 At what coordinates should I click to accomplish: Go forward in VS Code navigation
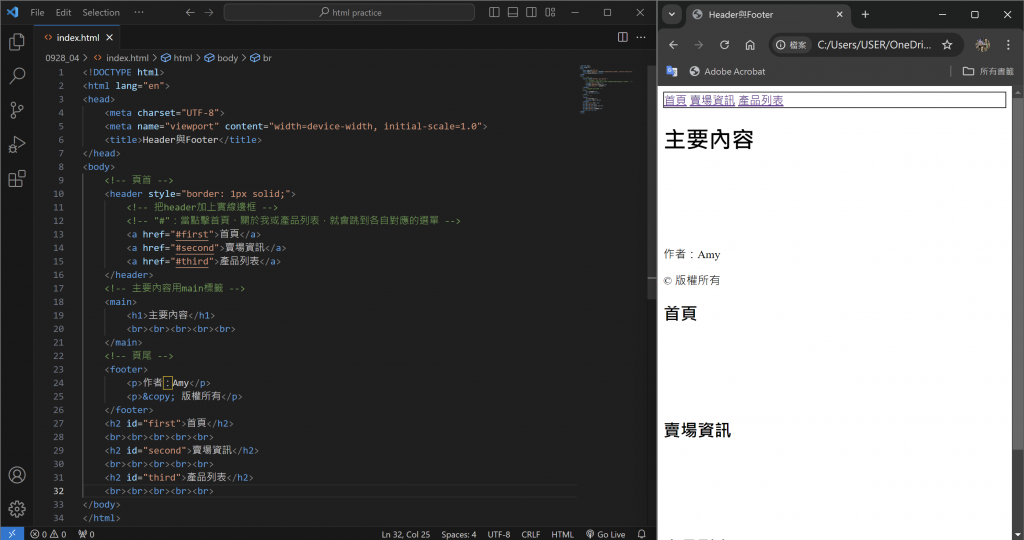click(x=209, y=12)
